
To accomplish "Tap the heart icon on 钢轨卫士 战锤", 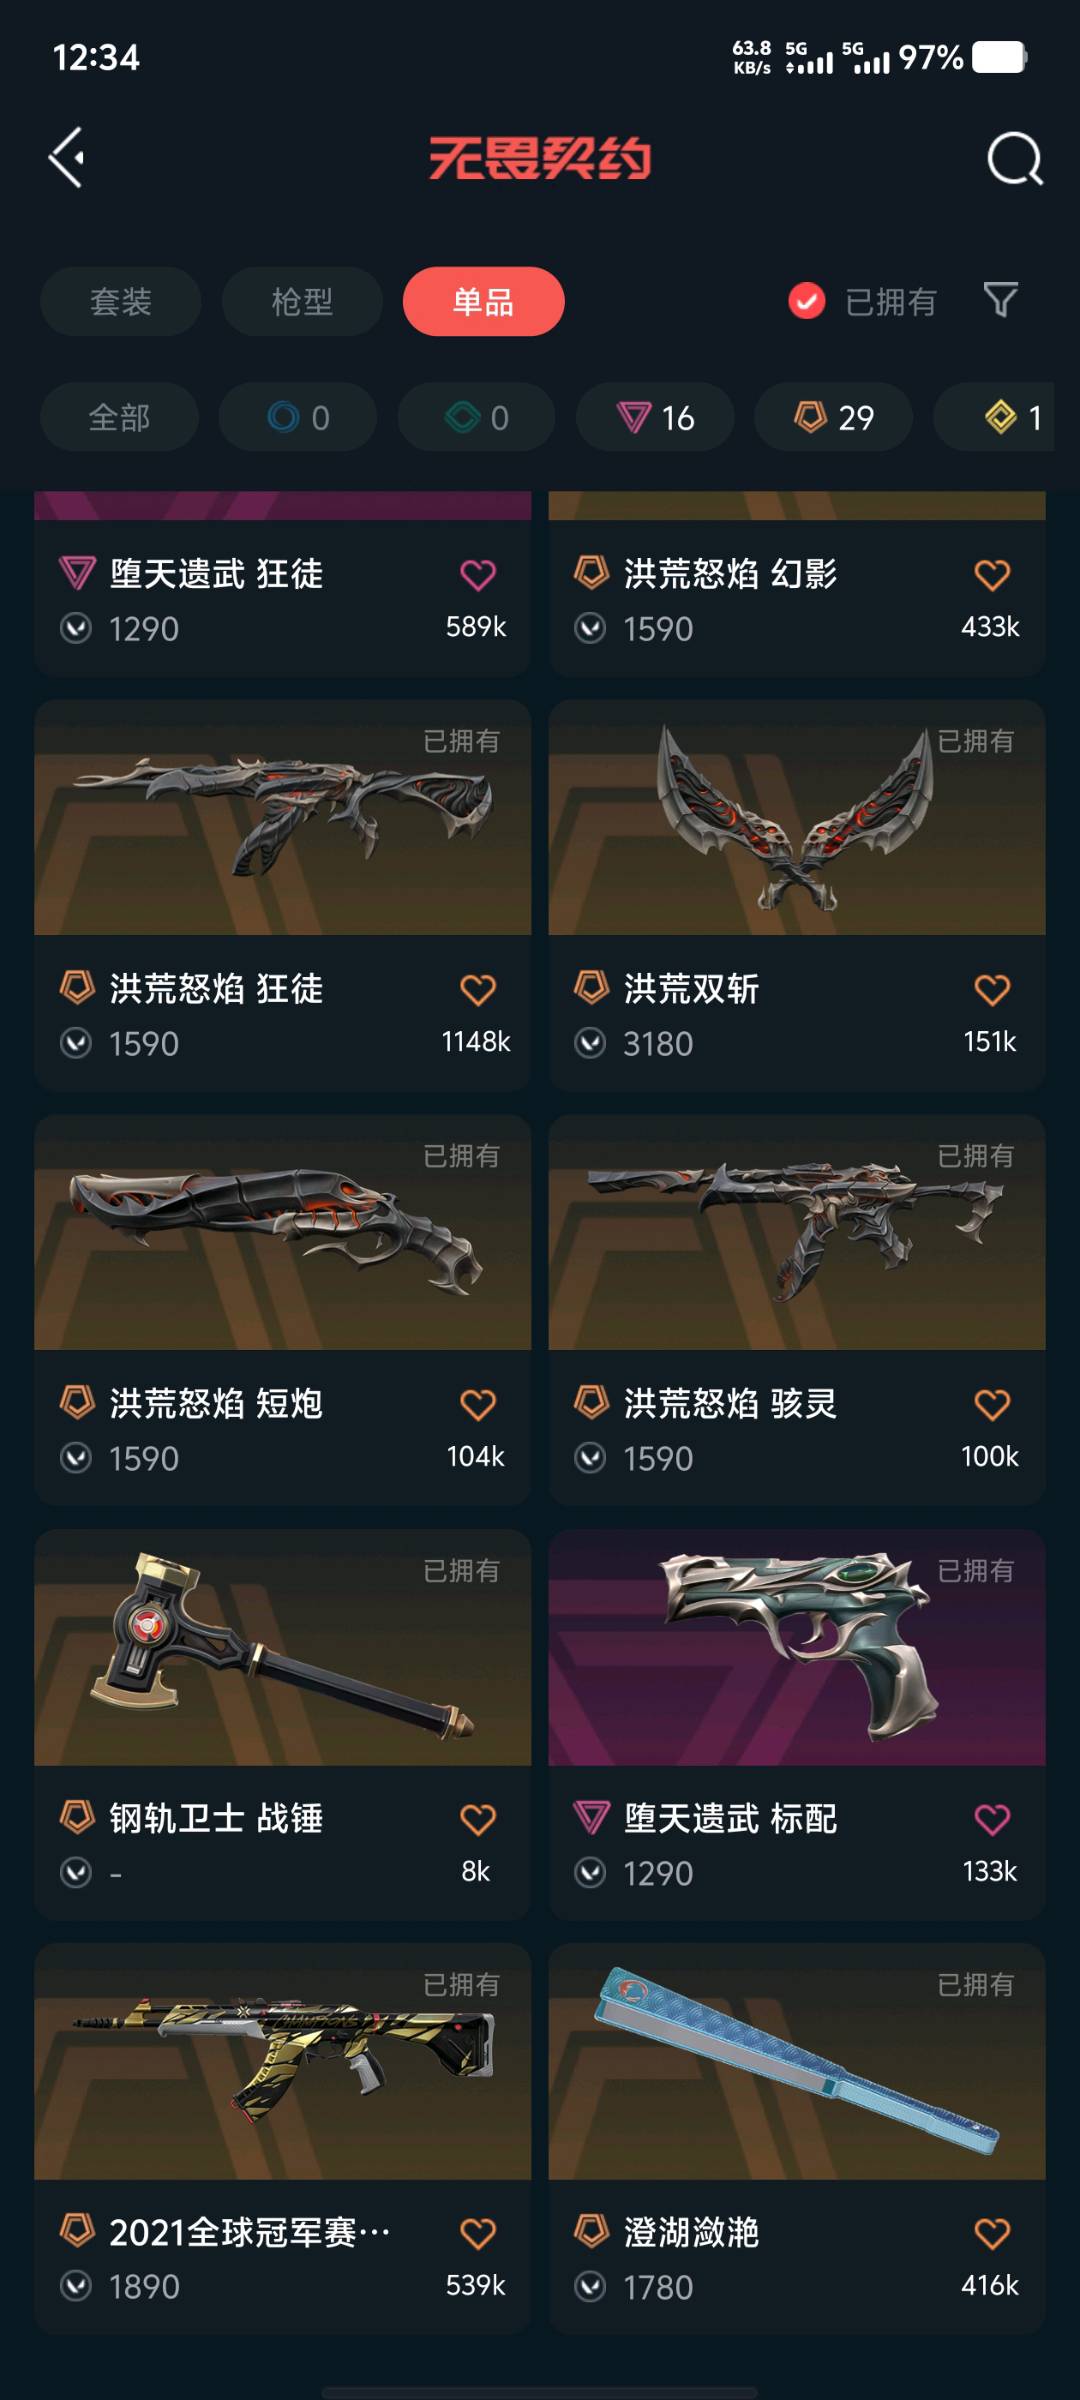I will tap(478, 1819).
